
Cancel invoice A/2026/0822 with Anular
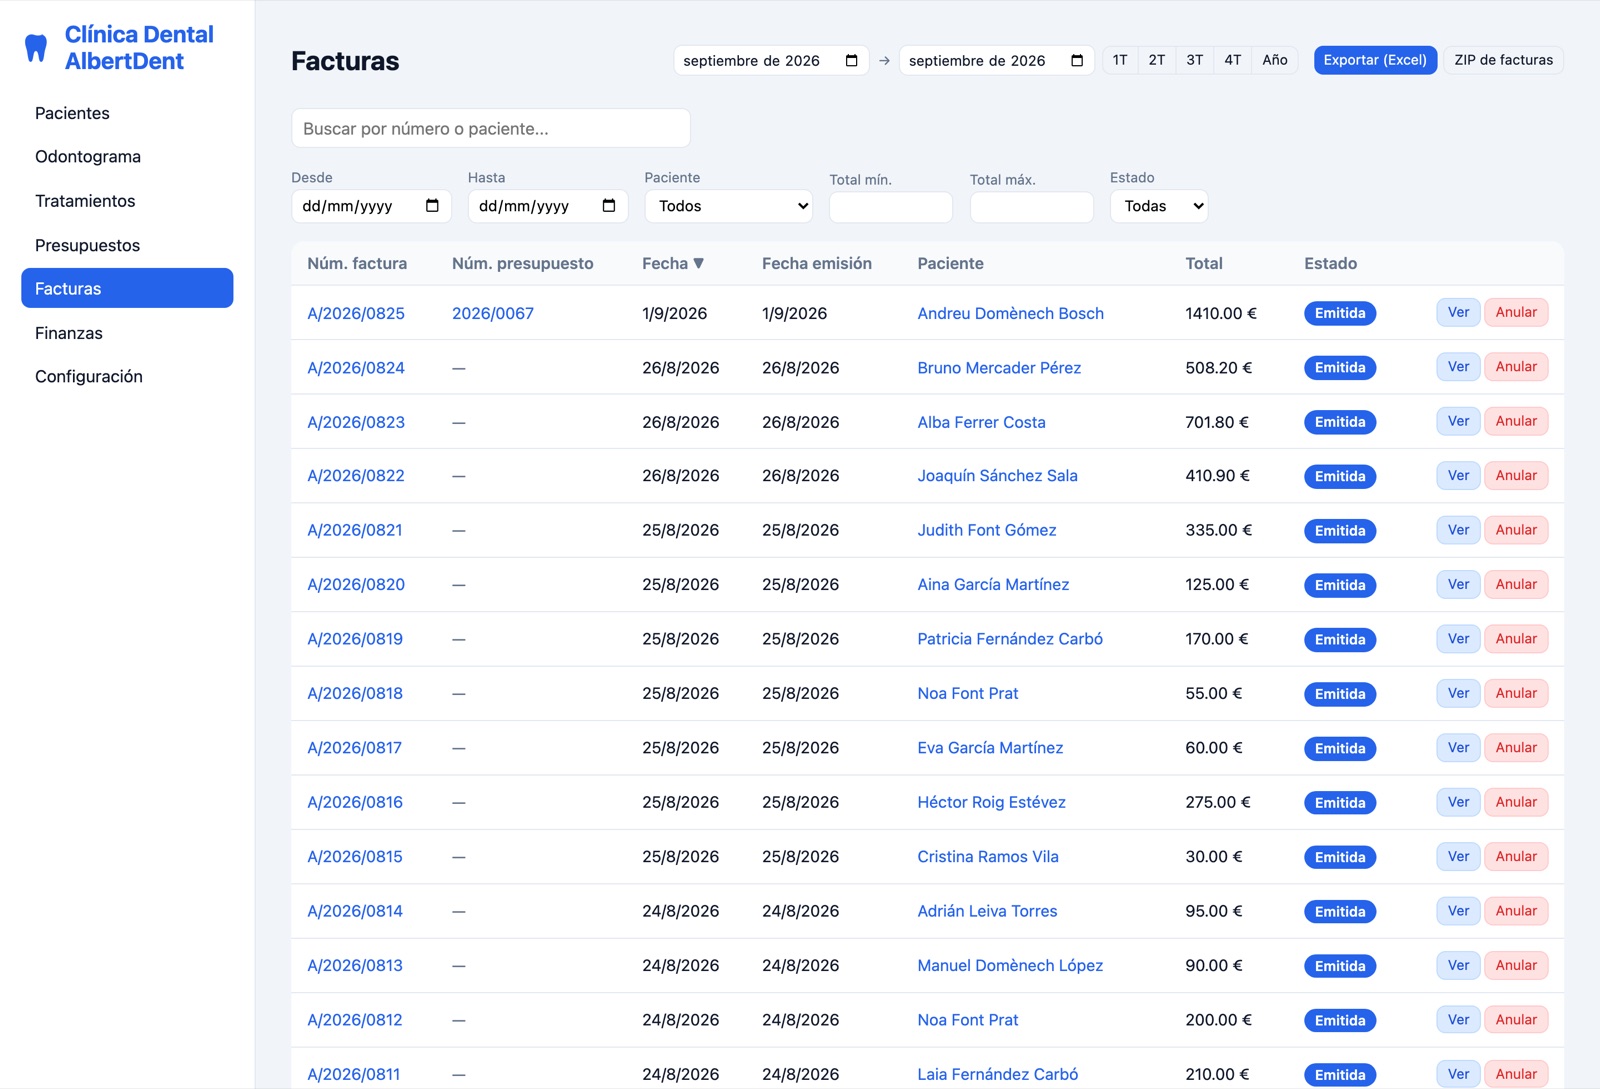click(1516, 475)
